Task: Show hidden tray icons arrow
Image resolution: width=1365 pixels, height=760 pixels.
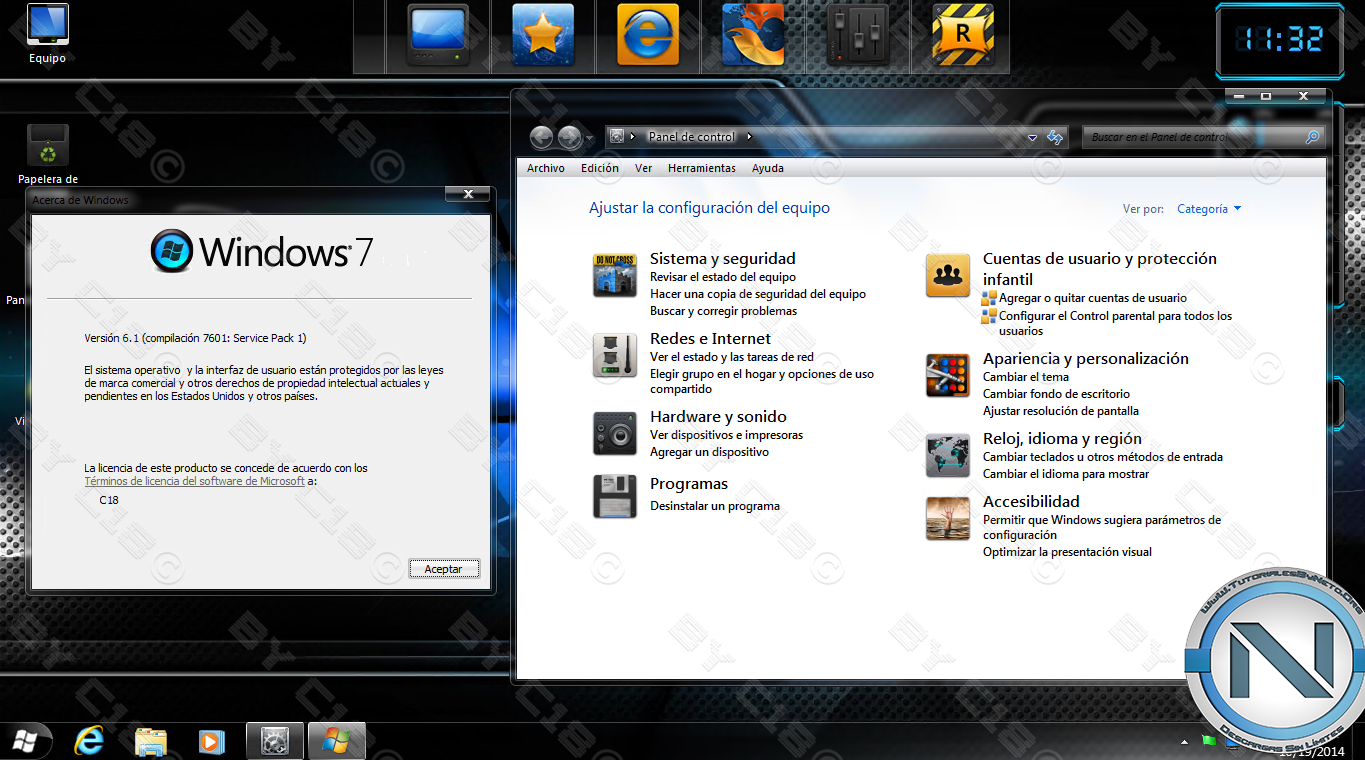Action: coord(1184,742)
